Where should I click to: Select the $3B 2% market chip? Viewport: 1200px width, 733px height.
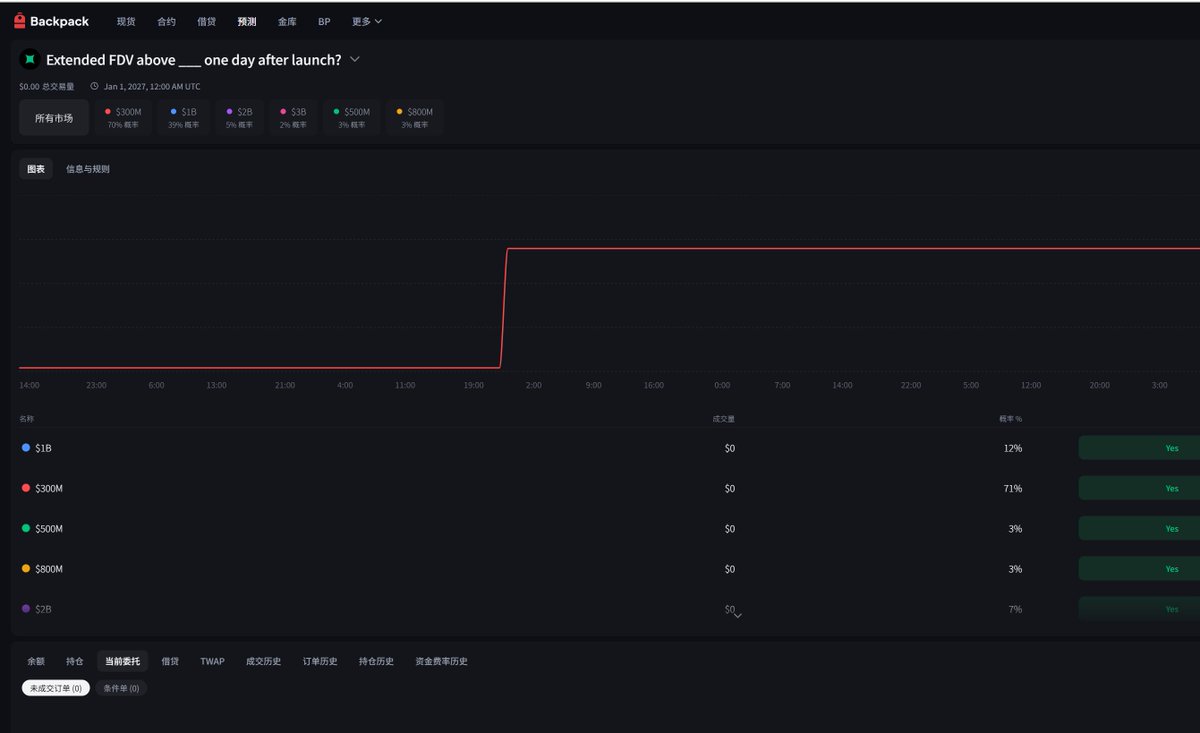pos(293,118)
